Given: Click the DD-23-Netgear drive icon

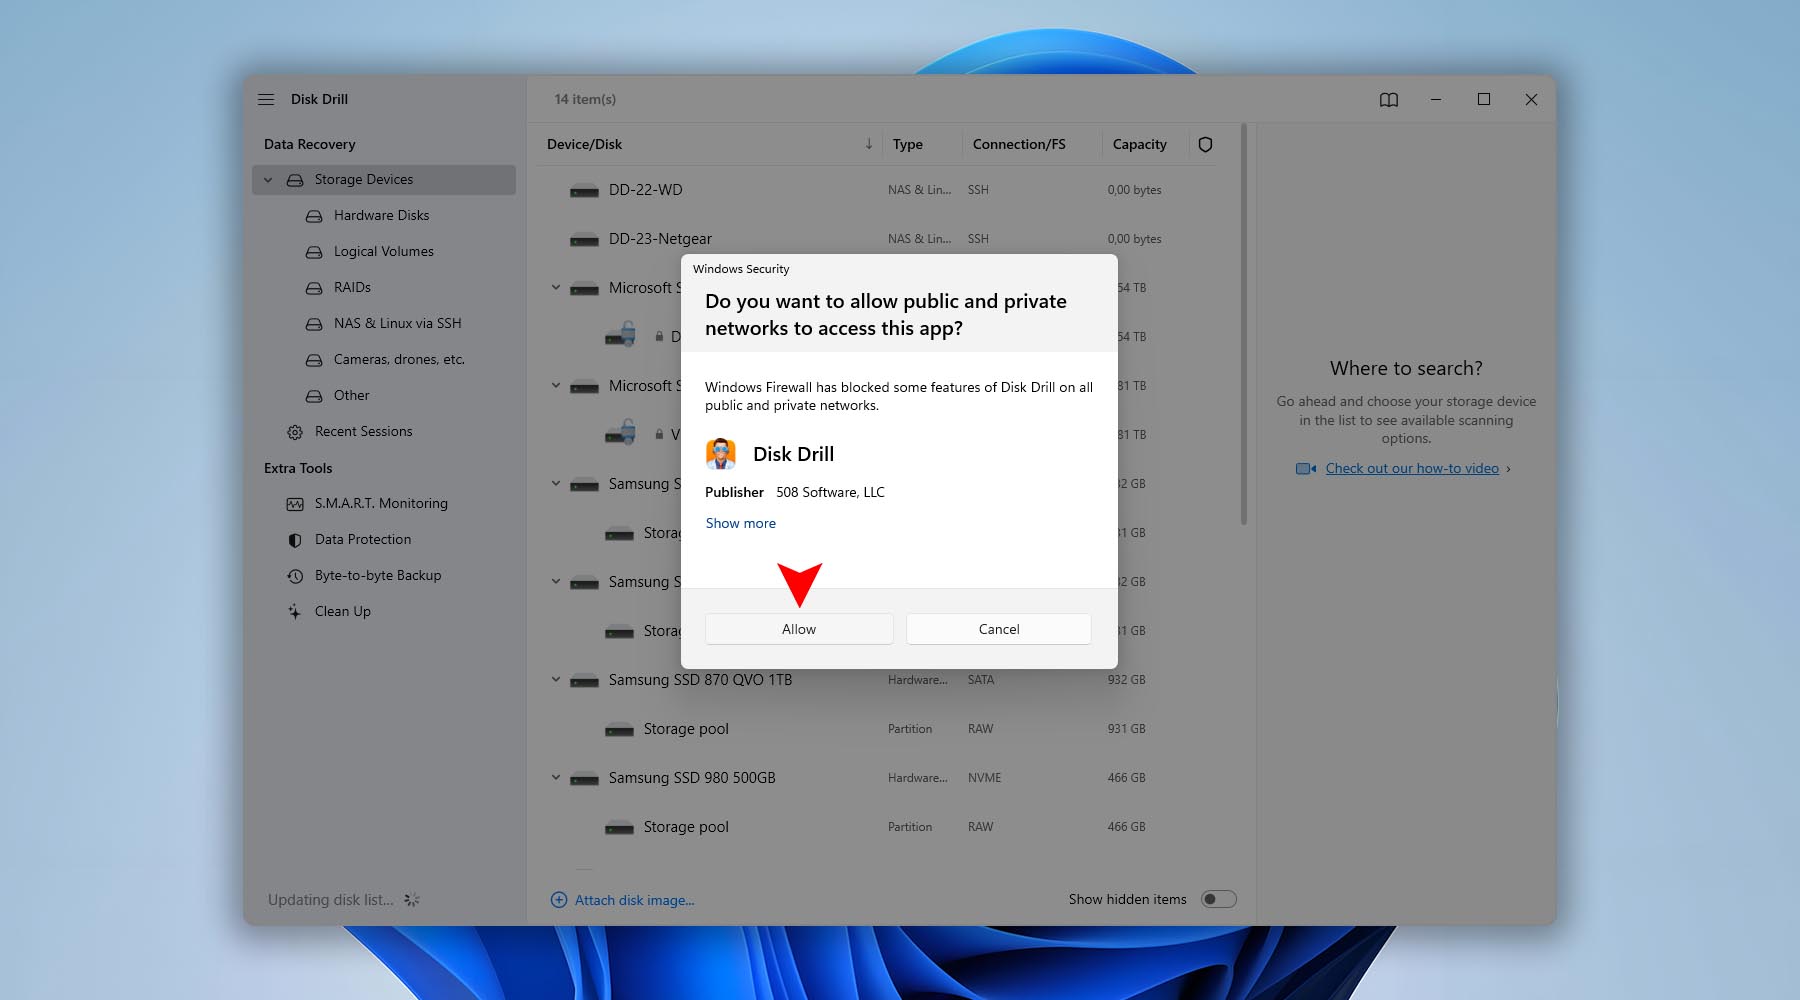Looking at the screenshot, I should [x=584, y=240].
